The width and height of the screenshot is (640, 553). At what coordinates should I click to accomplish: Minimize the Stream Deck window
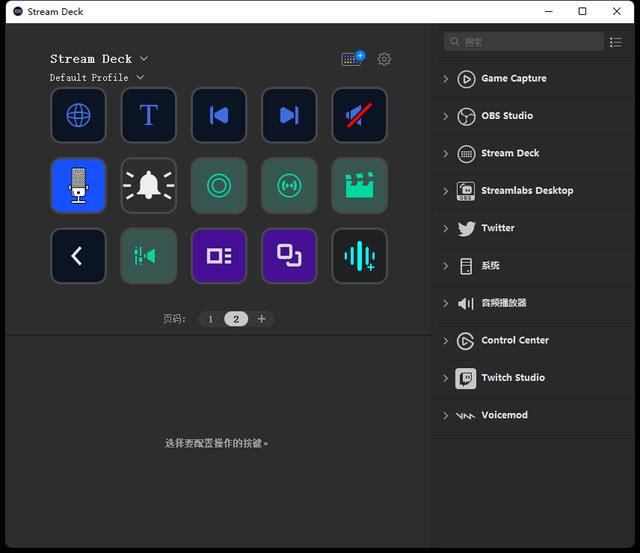click(549, 11)
